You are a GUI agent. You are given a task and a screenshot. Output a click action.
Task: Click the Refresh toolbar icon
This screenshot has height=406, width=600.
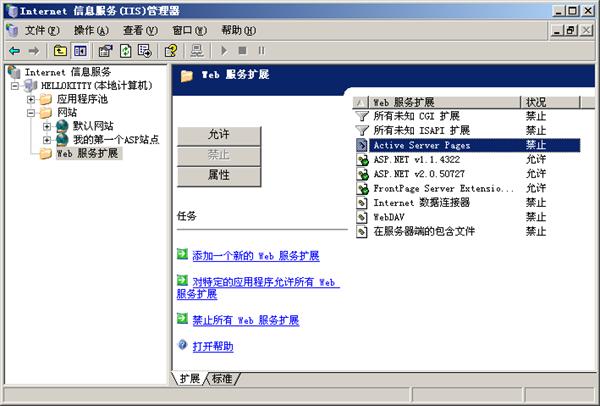[x=126, y=51]
